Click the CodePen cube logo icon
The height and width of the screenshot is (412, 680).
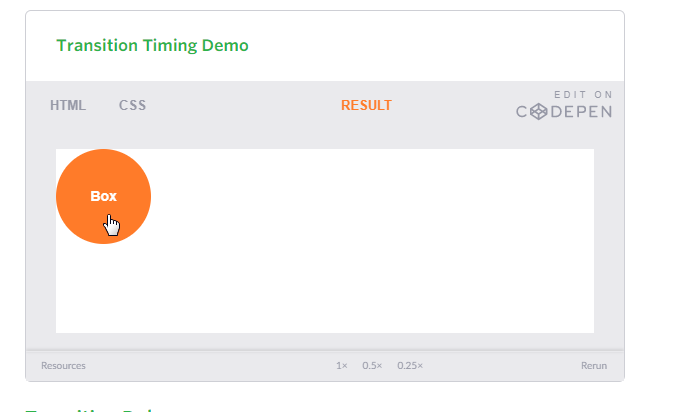539,112
